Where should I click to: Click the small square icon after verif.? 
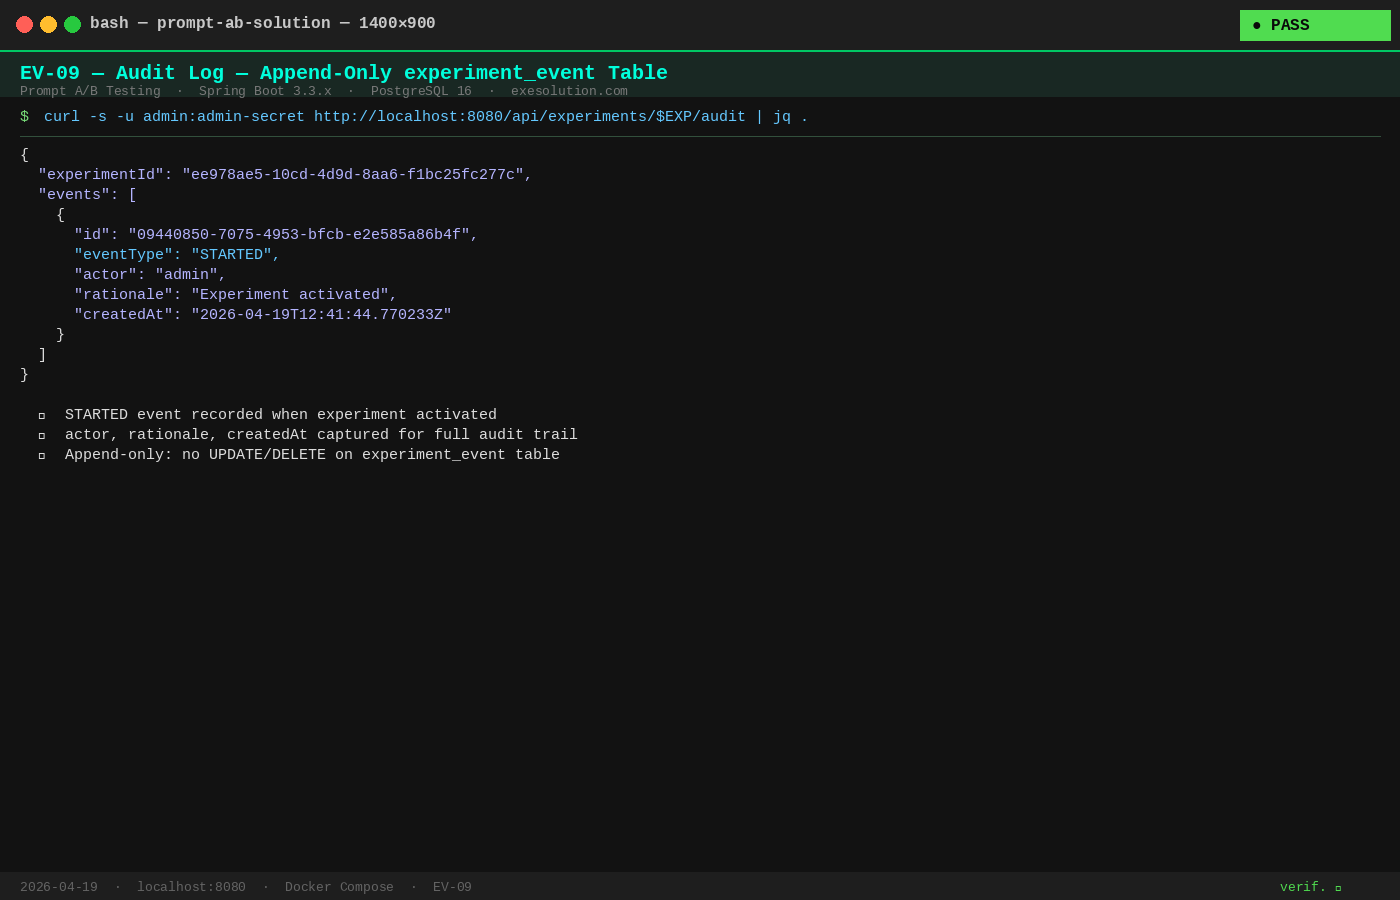pyautogui.click(x=1338, y=888)
